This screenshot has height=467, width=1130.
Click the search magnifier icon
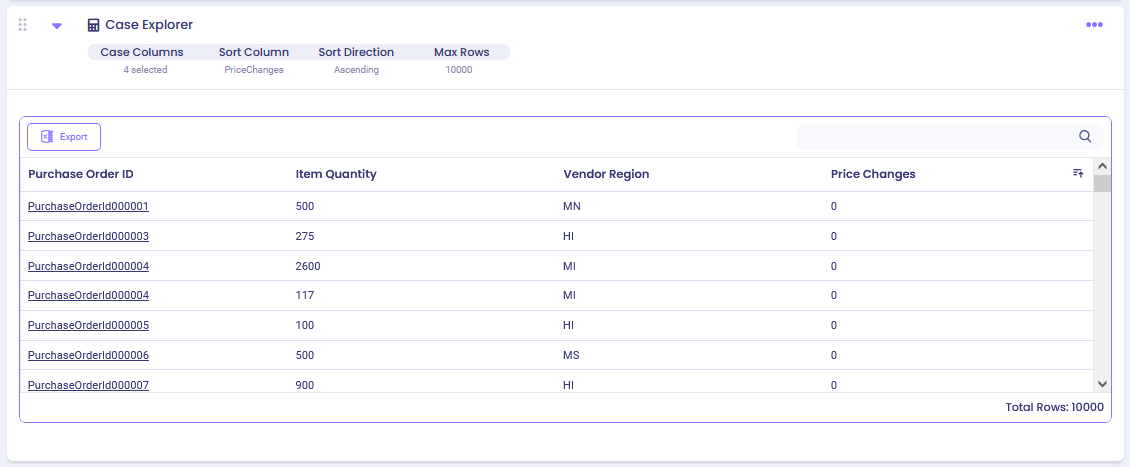pyautogui.click(x=1085, y=137)
